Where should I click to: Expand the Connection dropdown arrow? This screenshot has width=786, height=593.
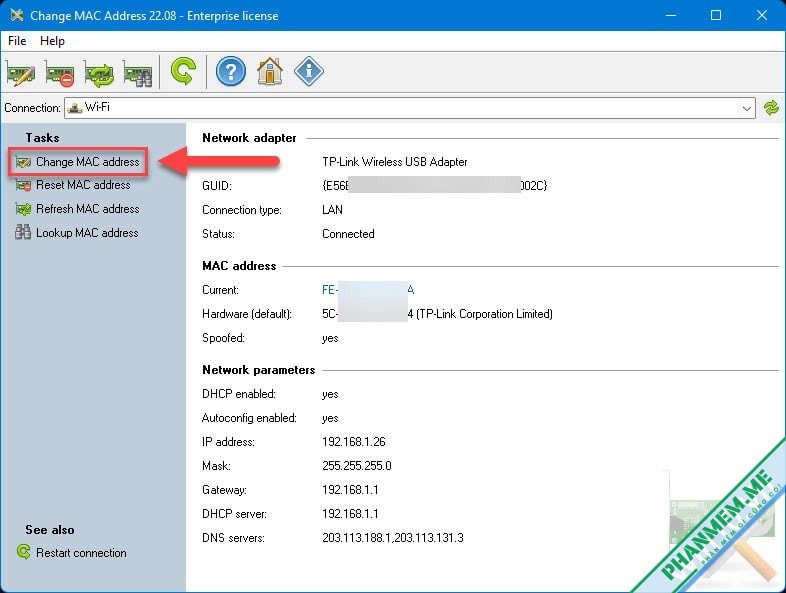(x=746, y=108)
